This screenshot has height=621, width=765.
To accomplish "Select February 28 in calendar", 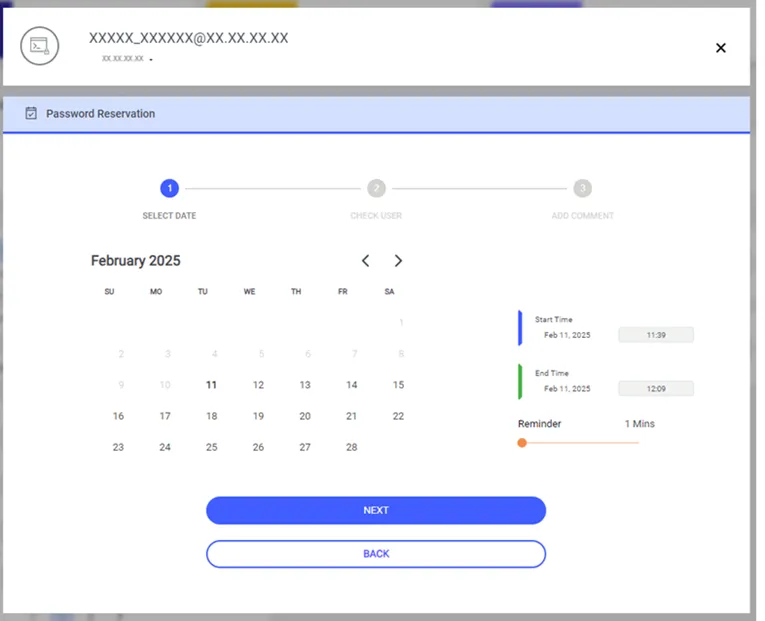I will (352, 447).
